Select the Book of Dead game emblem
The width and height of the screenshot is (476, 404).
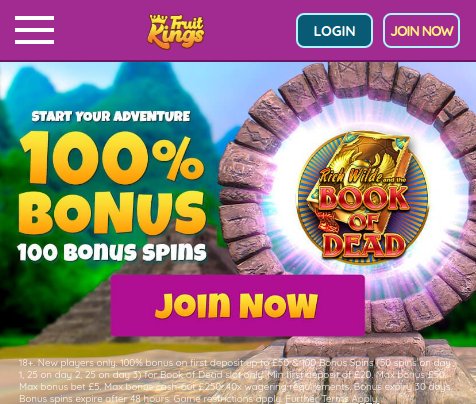[x=363, y=197]
